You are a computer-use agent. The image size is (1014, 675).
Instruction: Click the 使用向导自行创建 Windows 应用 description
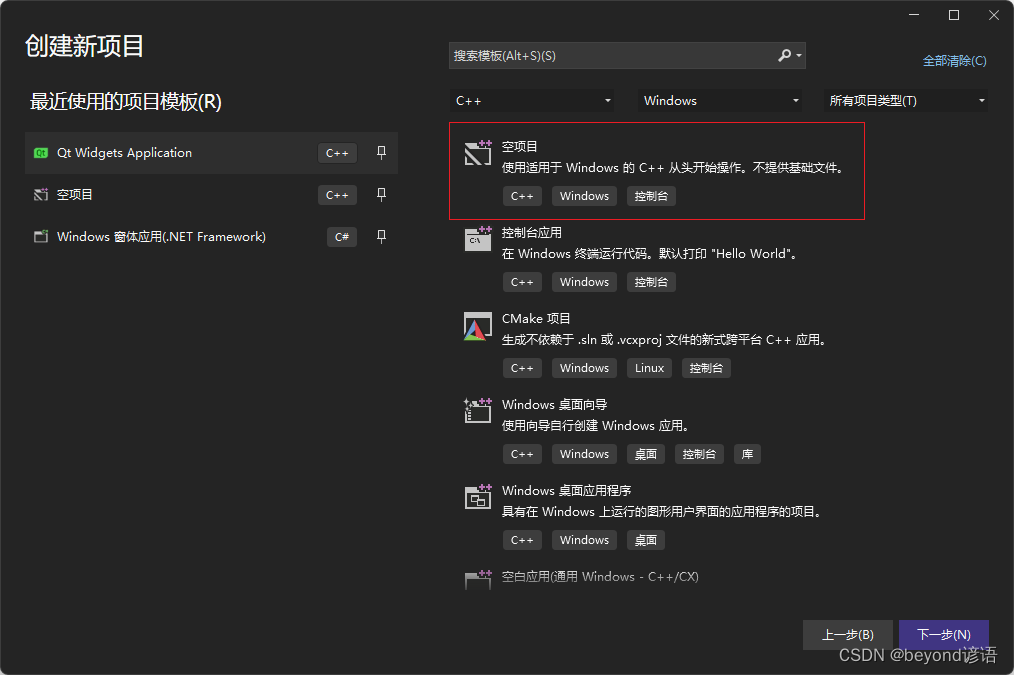[x=595, y=426]
